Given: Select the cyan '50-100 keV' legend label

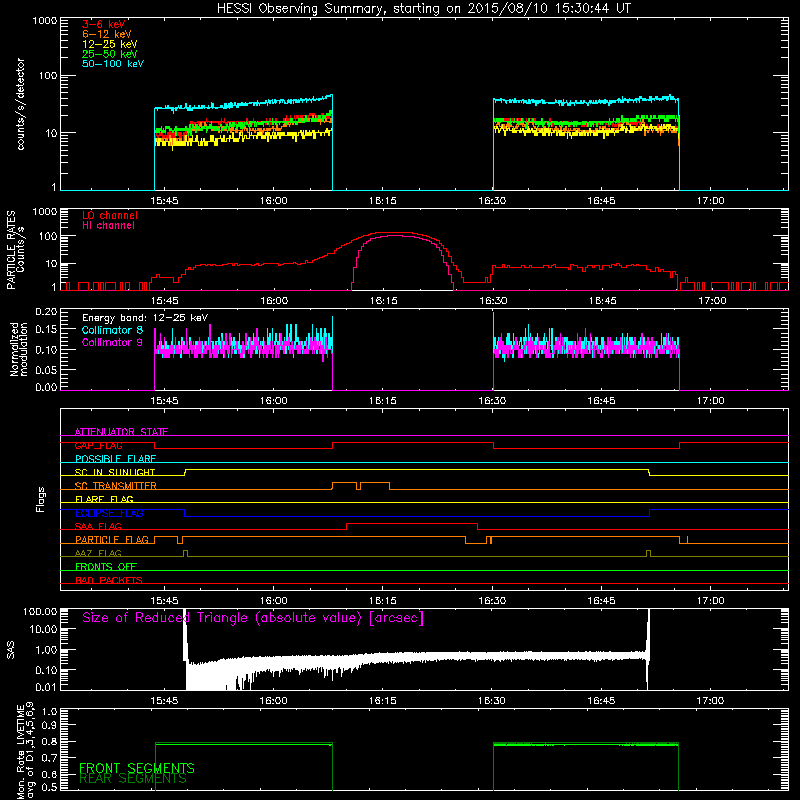Looking at the screenshot, I should click(x=113, y=64).
